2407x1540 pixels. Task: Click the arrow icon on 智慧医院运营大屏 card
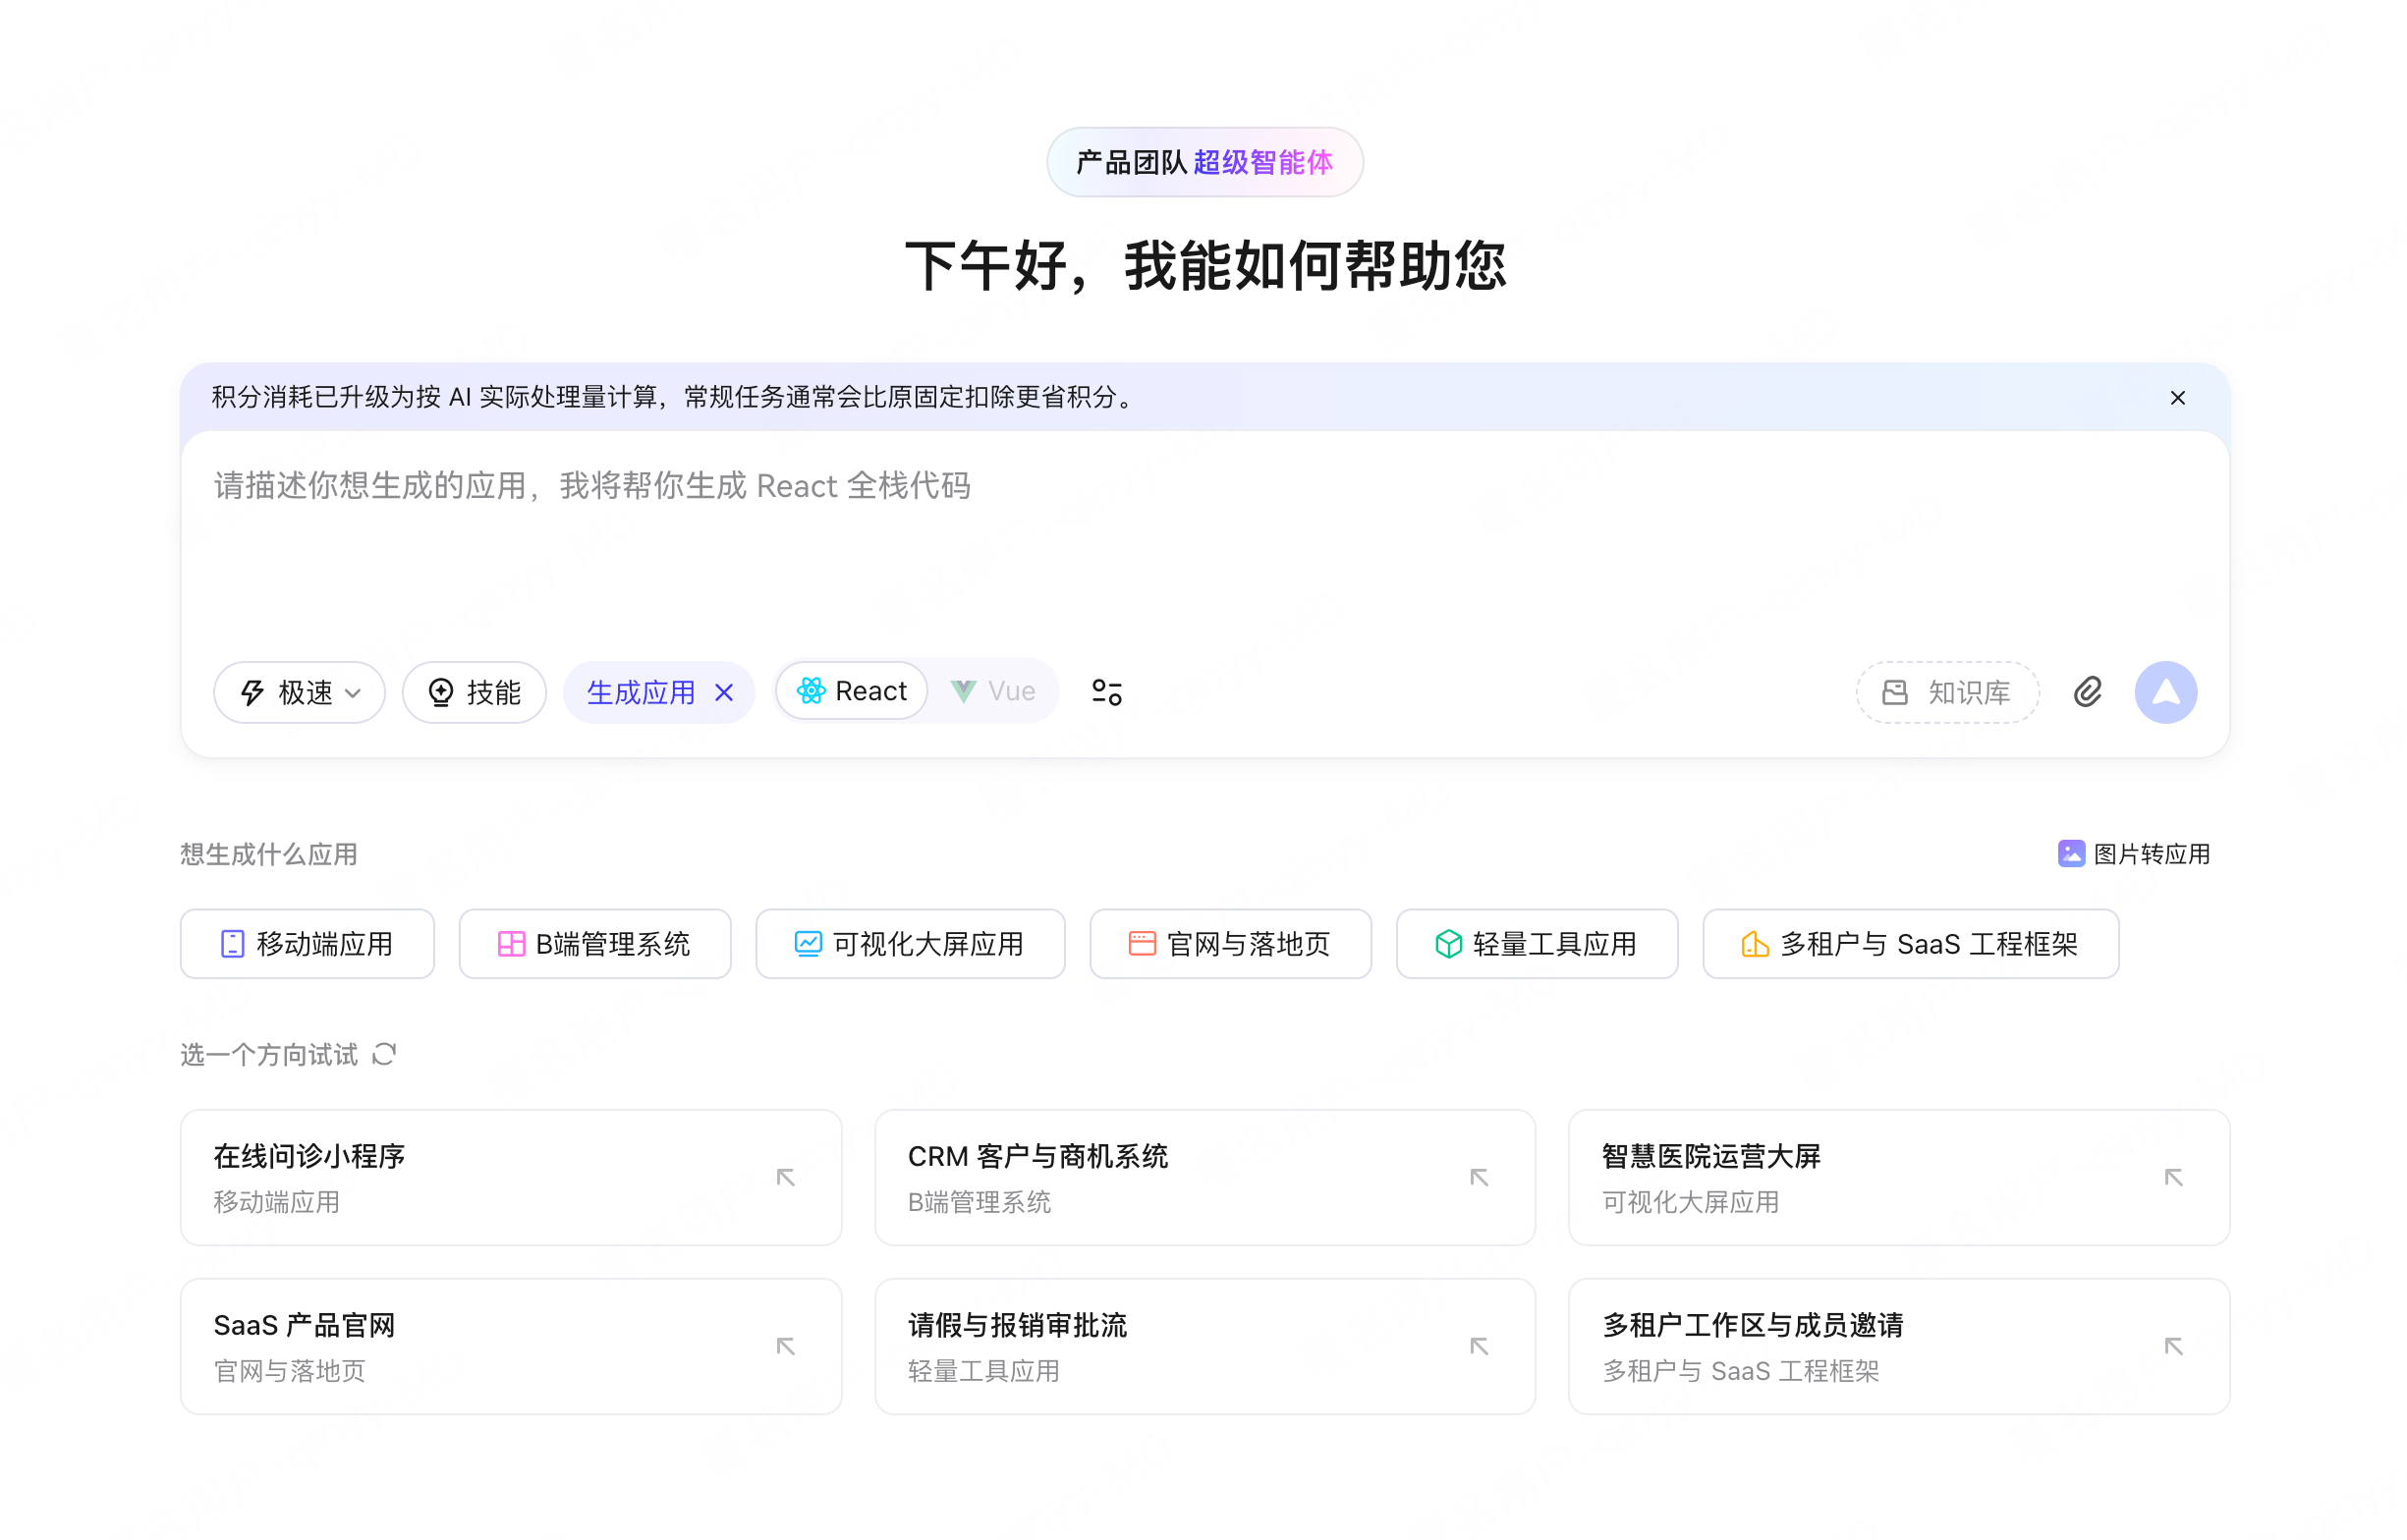[2173, 1177]
